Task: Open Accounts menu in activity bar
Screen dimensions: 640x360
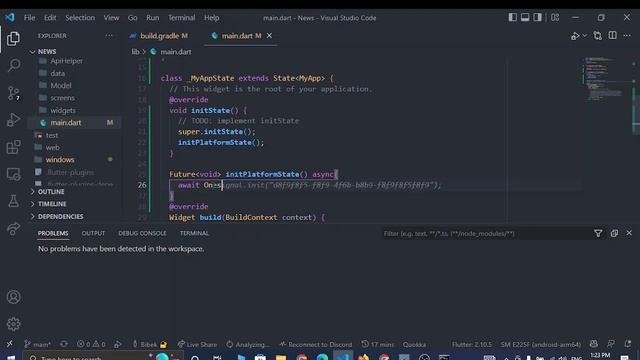Action: pyautogui.click(x=13, y=297)
